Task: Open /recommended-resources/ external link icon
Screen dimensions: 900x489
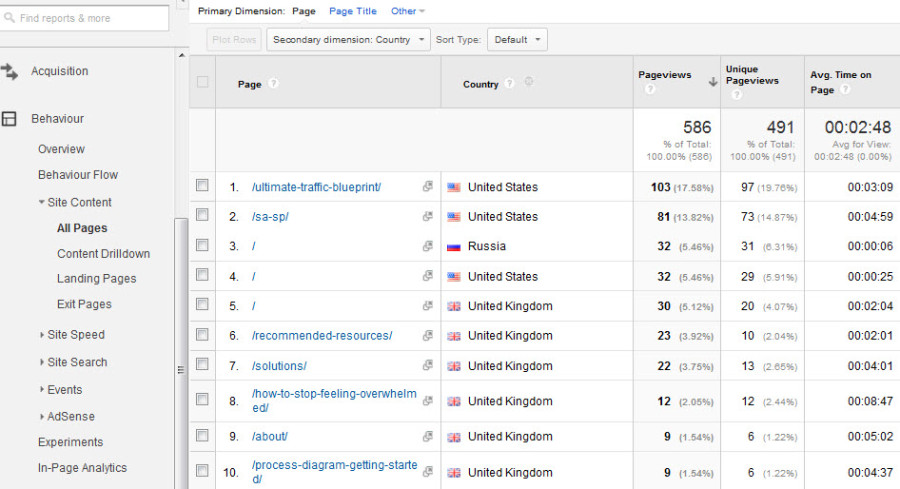Action: 428,336
